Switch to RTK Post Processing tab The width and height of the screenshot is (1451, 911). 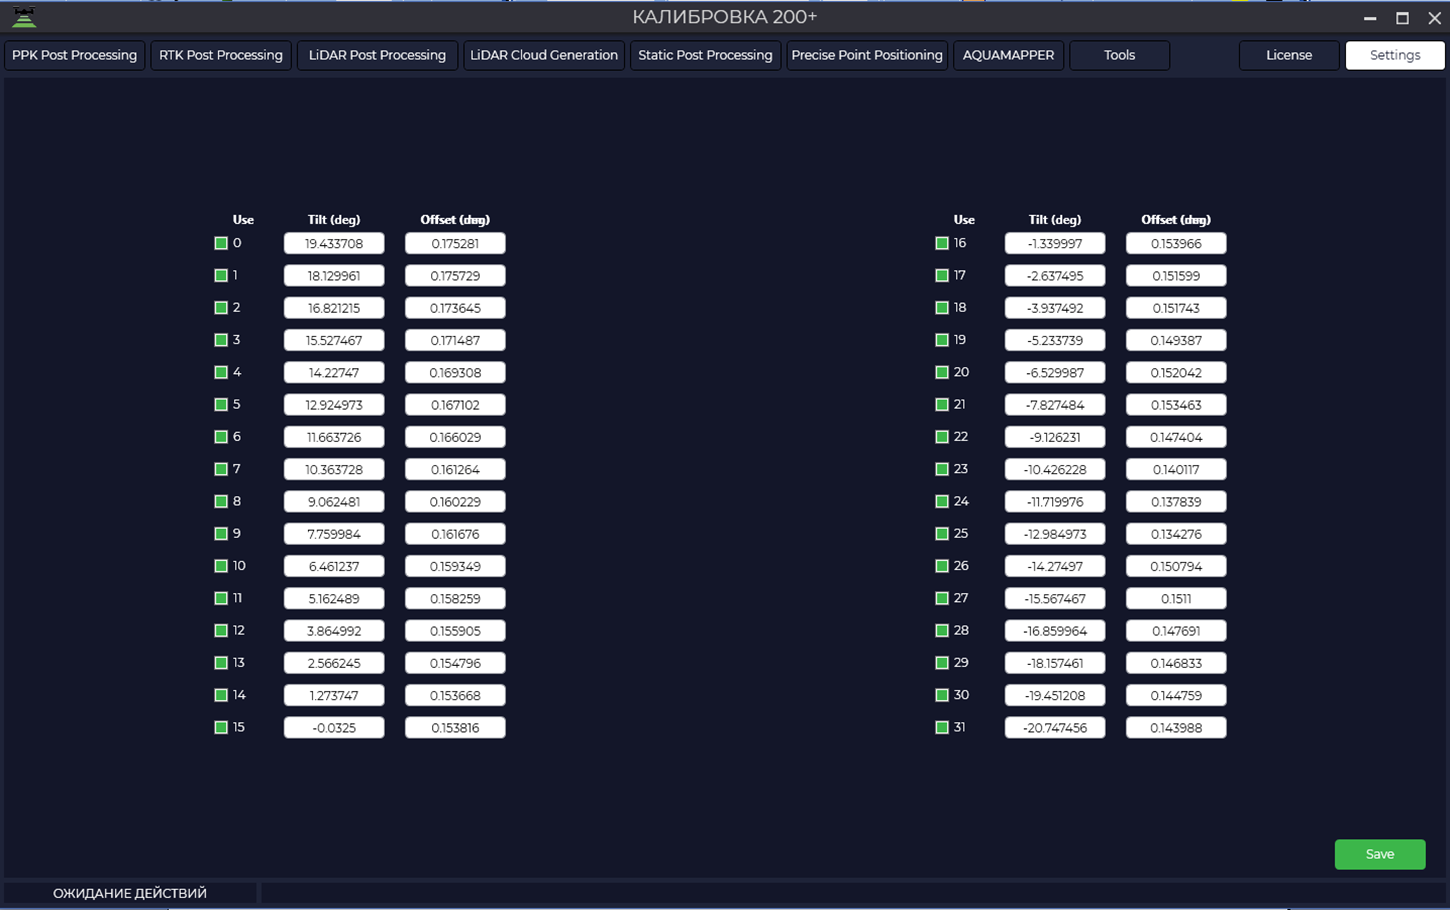click(x=221, y=55)
